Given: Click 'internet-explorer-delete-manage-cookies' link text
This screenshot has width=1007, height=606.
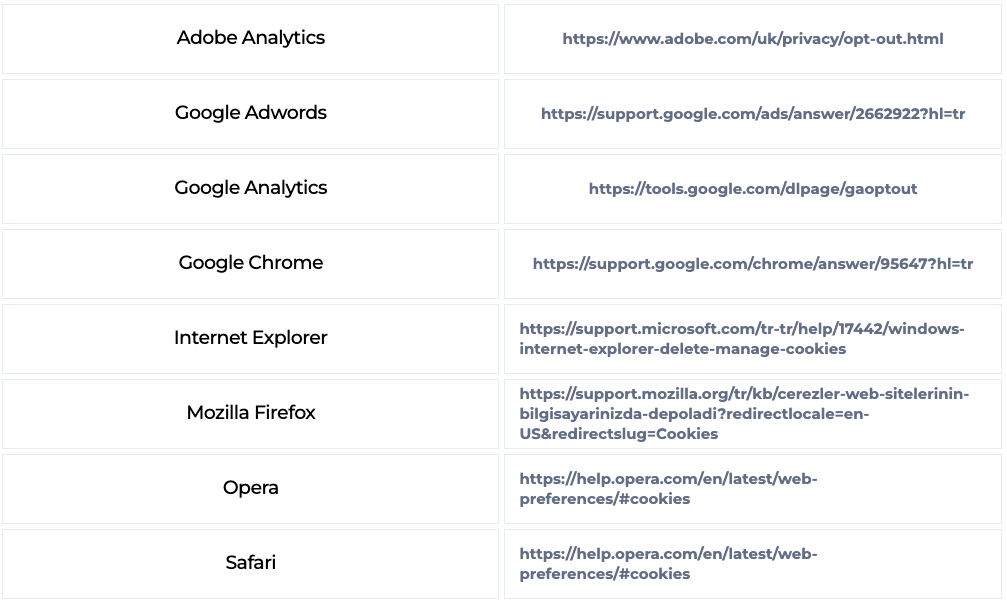Looking at the screenshot, I should point(683,349).
